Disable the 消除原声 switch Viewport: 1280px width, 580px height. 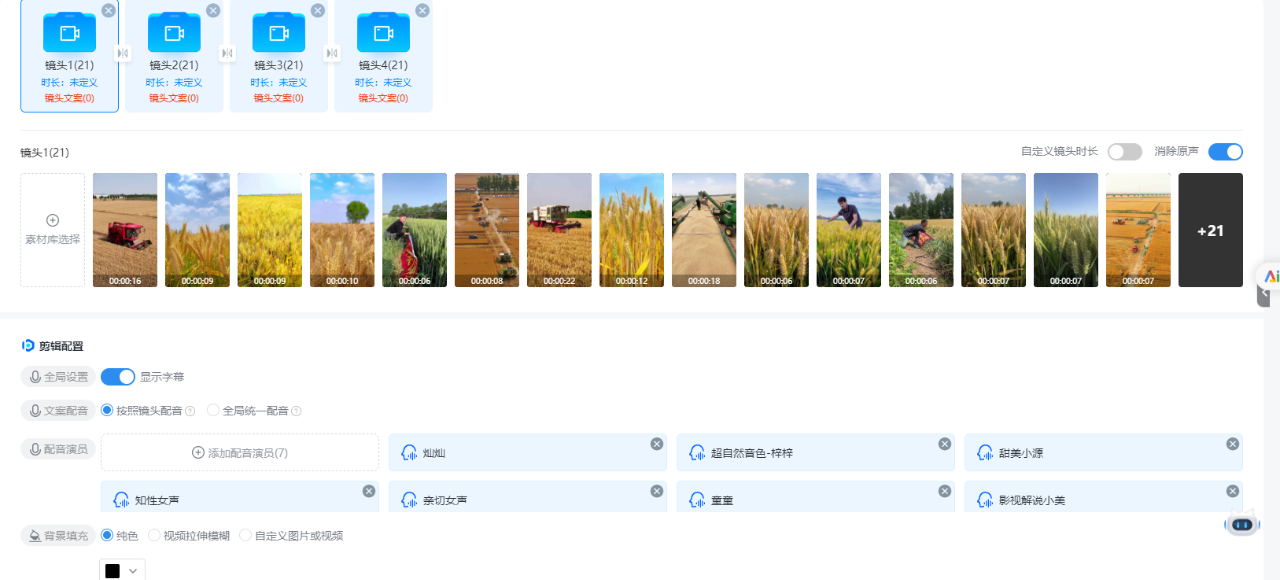(1225, 152)
